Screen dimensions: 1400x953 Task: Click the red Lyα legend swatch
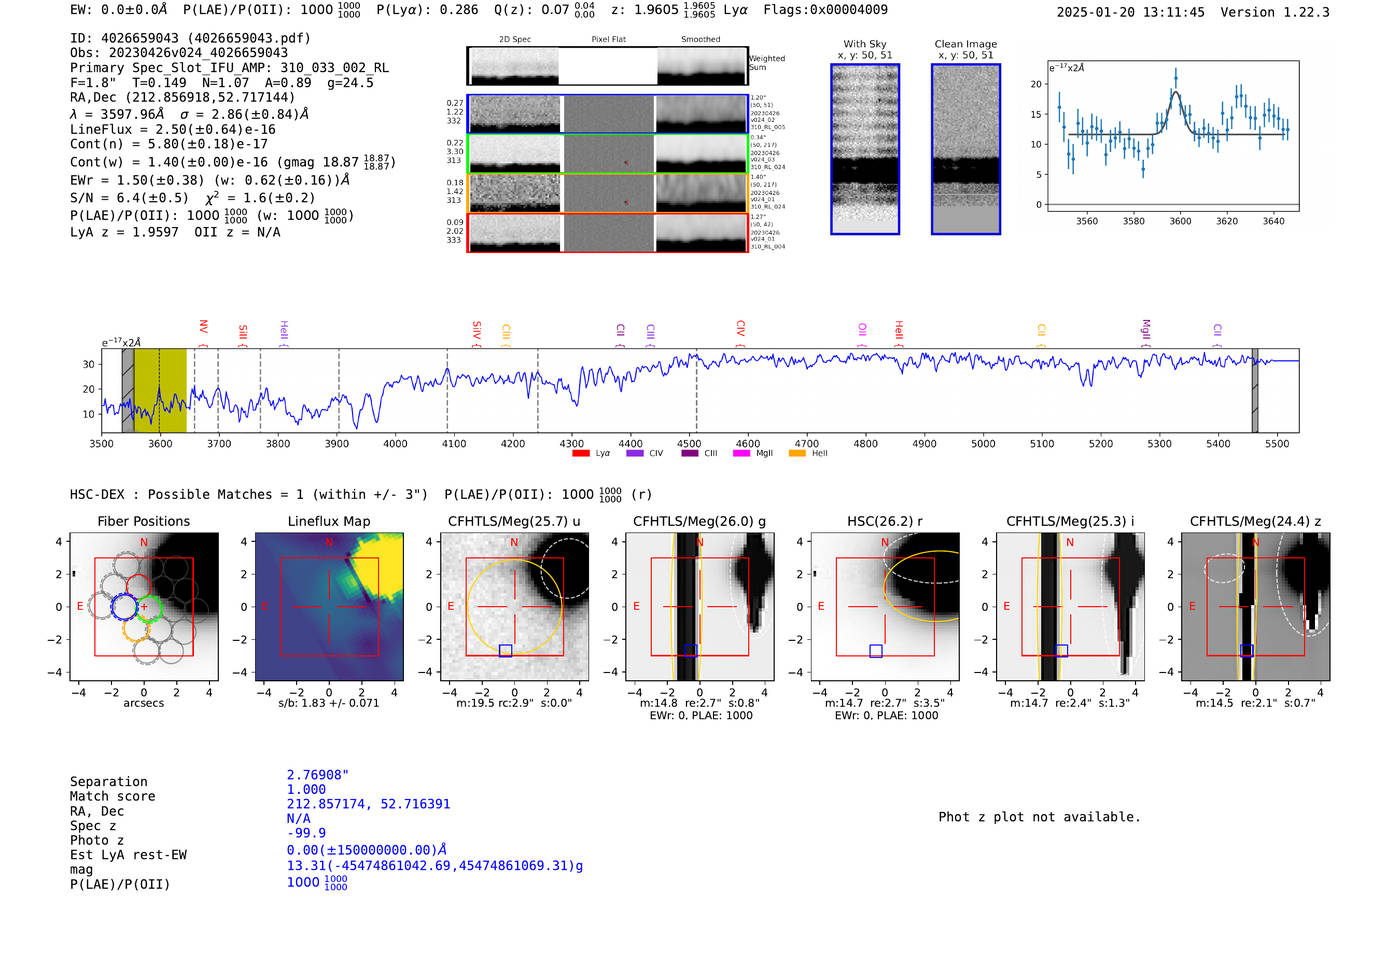point(581,453)
